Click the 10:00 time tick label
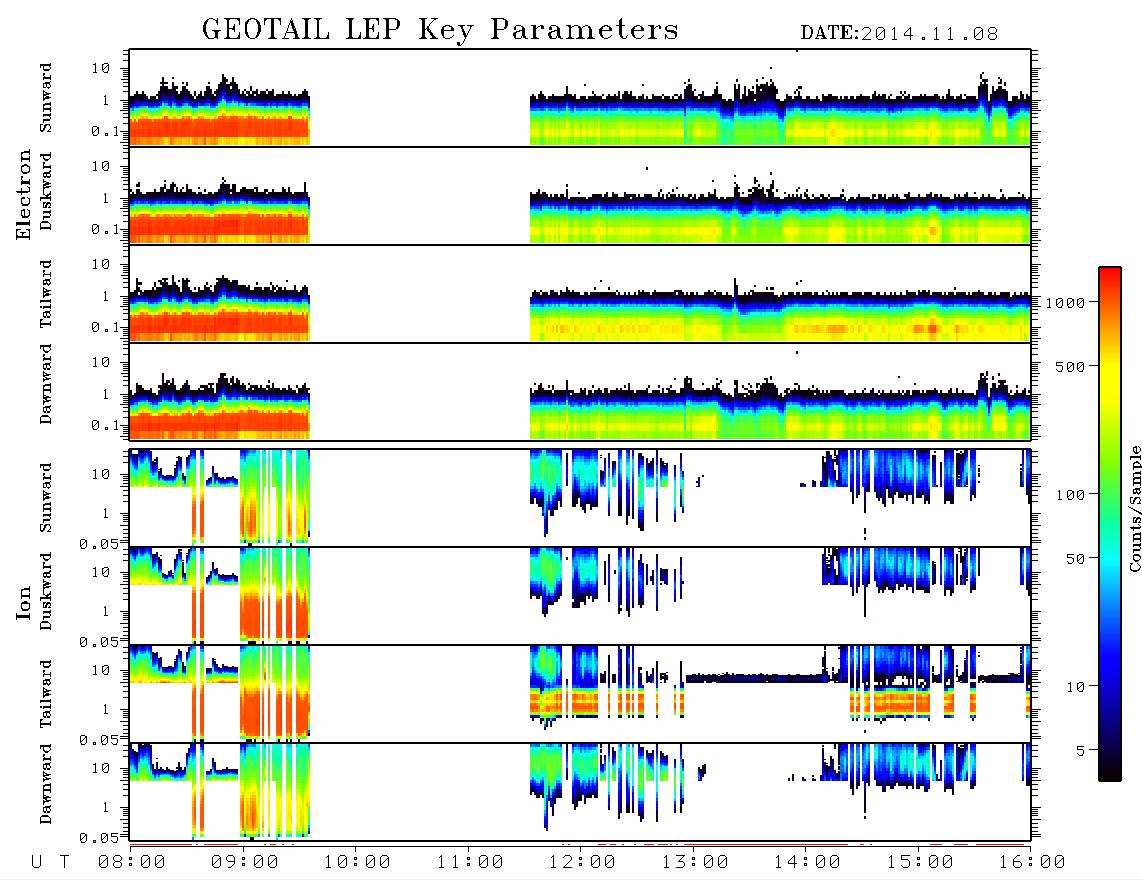This screenshot has width=1142, height=880. (357, 862)
